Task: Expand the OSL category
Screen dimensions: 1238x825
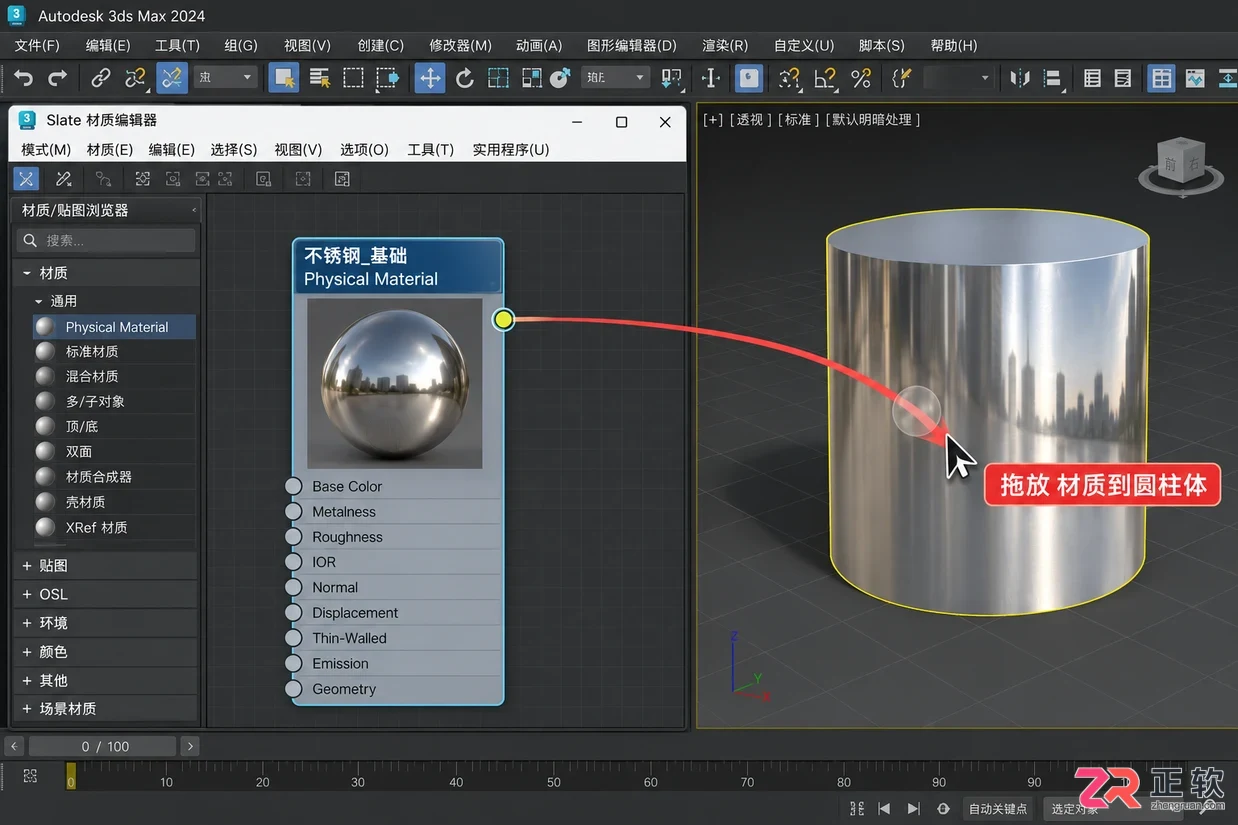Action: pos(27,594)
